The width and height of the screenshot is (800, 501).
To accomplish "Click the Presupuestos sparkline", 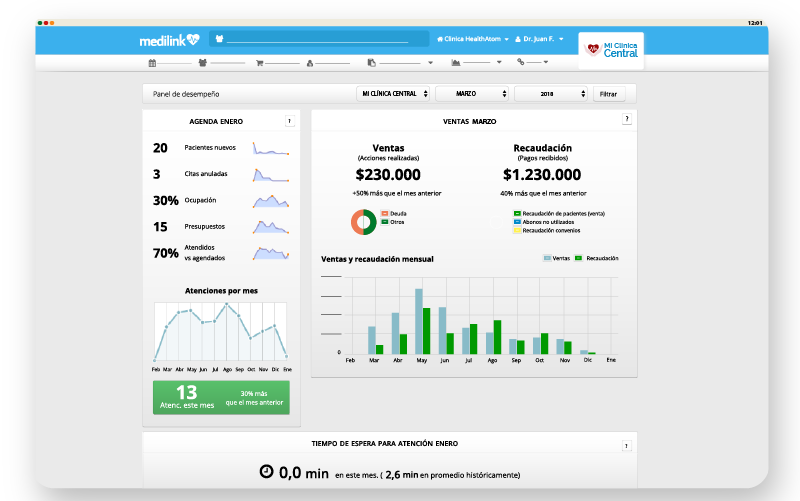I will point(270,227).
